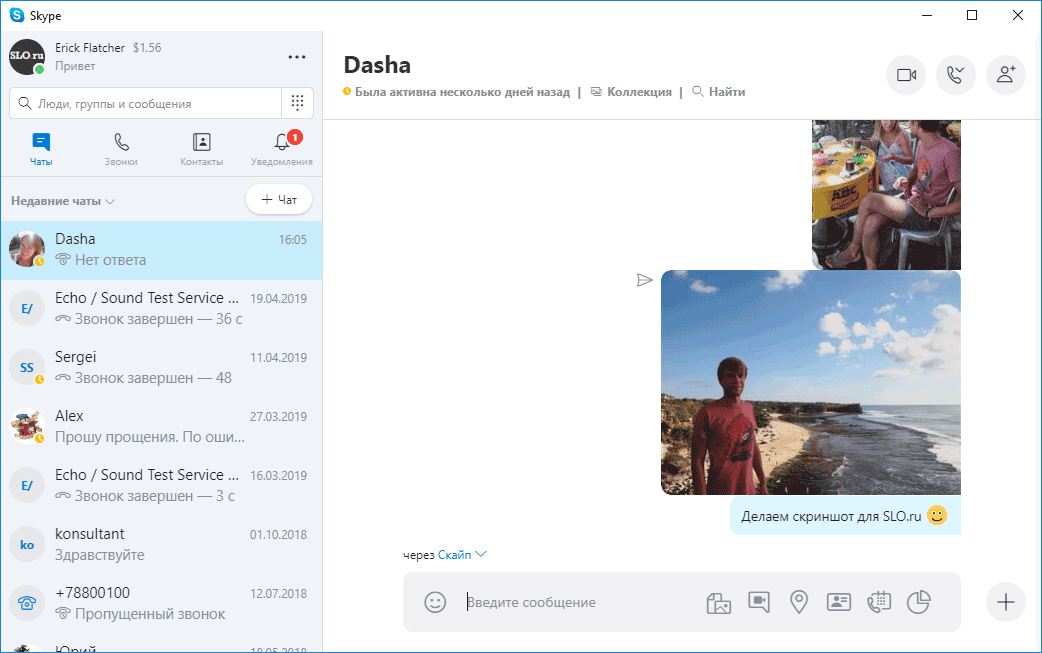Open the dial pad

tap(298, 103)
